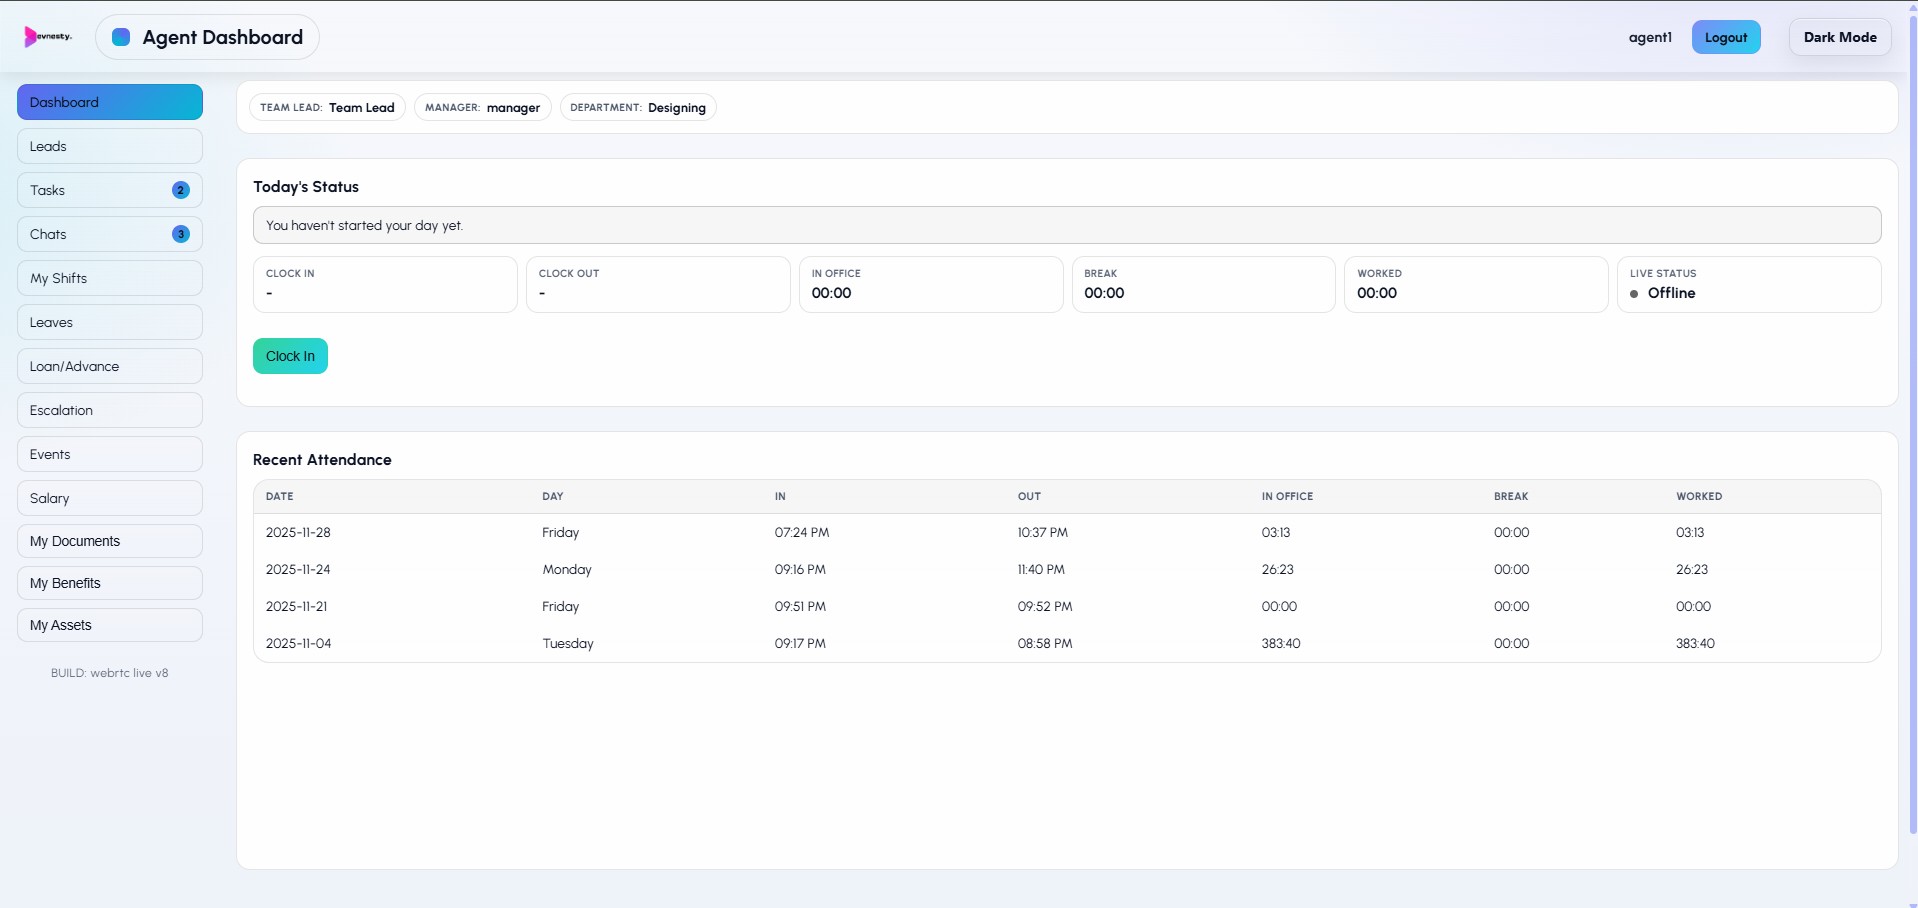1918x908 pixels.
Task: Open the Escalation section
Action: pyautogui.click(x=109, y=410)
